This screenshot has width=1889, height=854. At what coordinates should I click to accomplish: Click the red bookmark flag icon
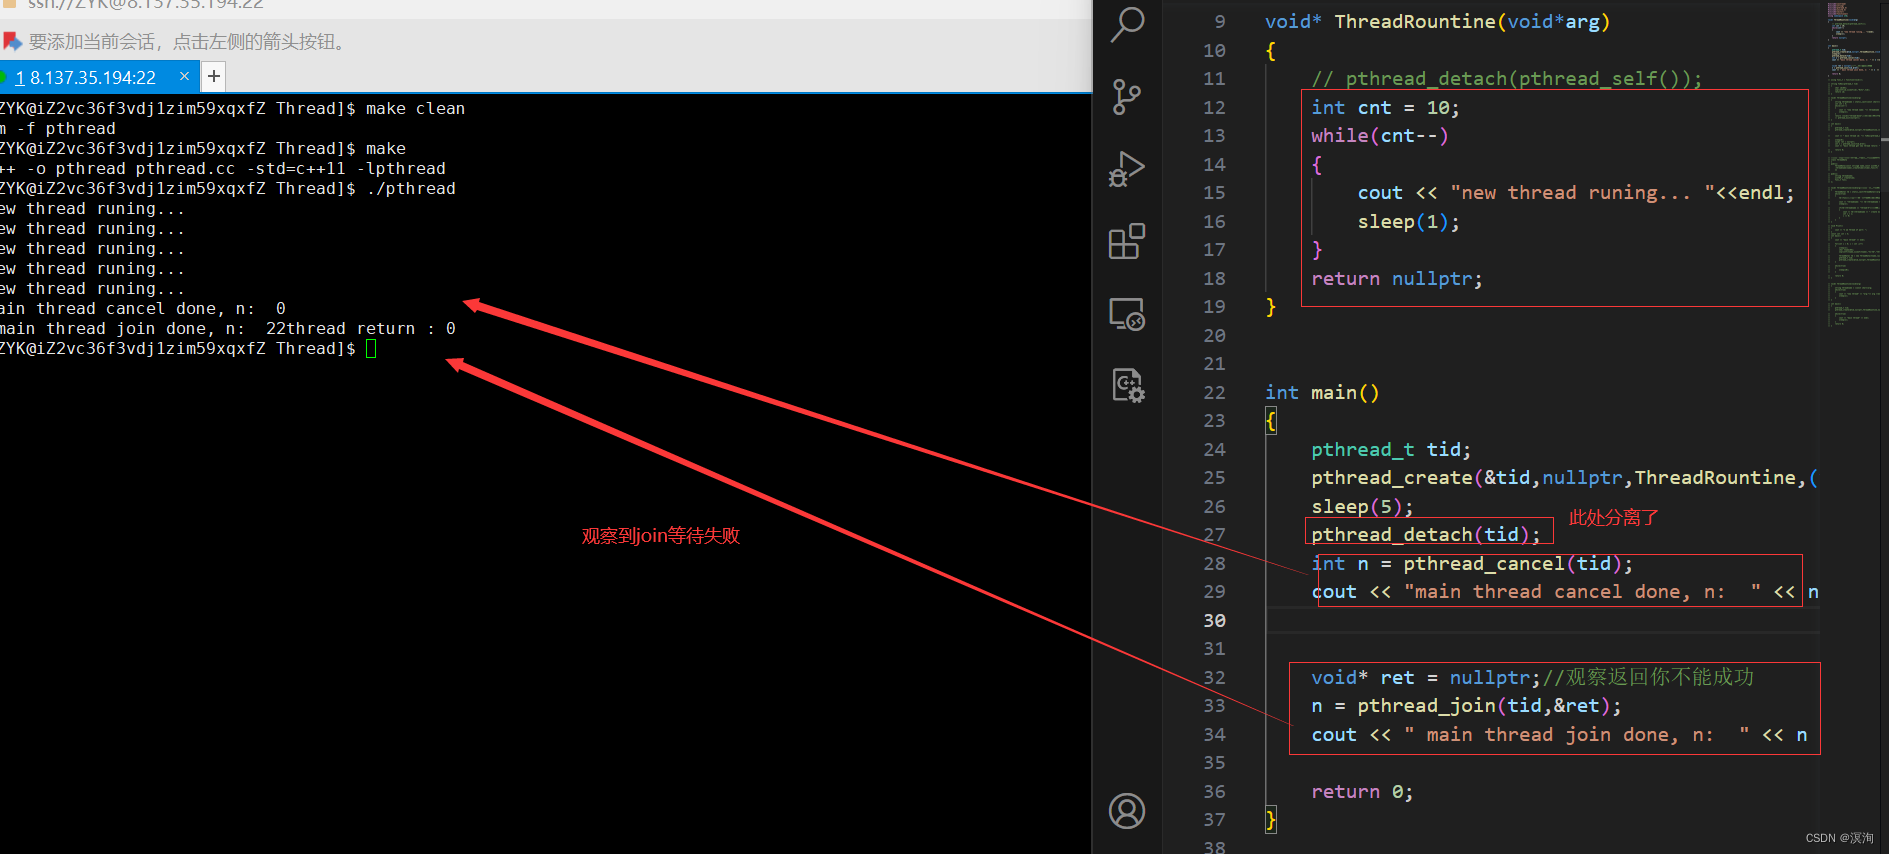[12, 42]
